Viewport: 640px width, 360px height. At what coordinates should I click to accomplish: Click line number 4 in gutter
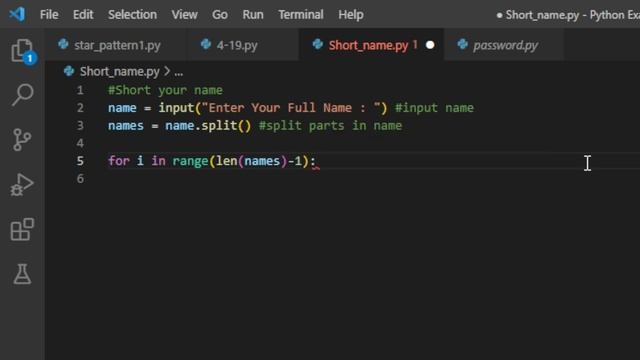(80, 143)
